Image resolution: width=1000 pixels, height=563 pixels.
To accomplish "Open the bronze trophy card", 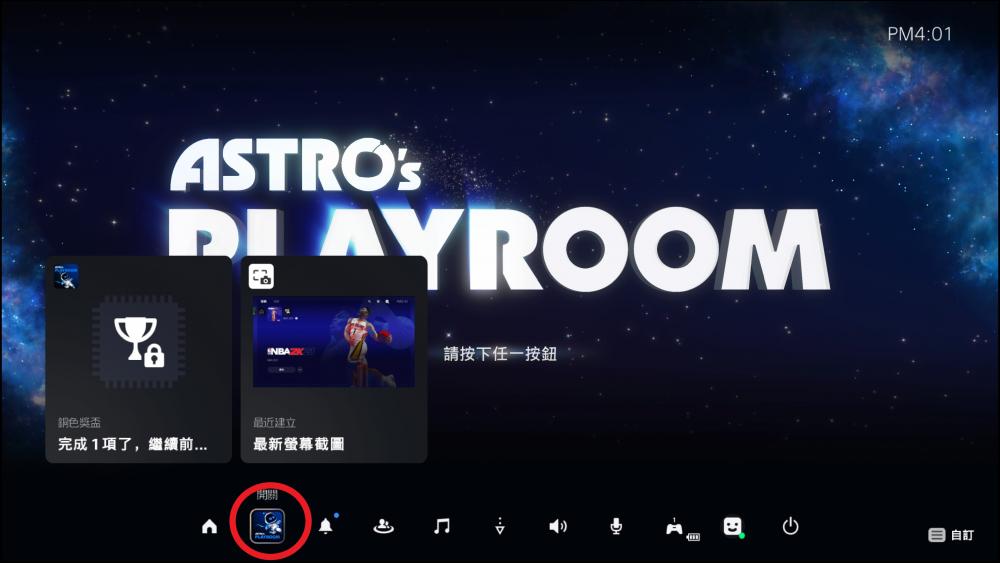I will pyautogui.click(x=138, y=360).
